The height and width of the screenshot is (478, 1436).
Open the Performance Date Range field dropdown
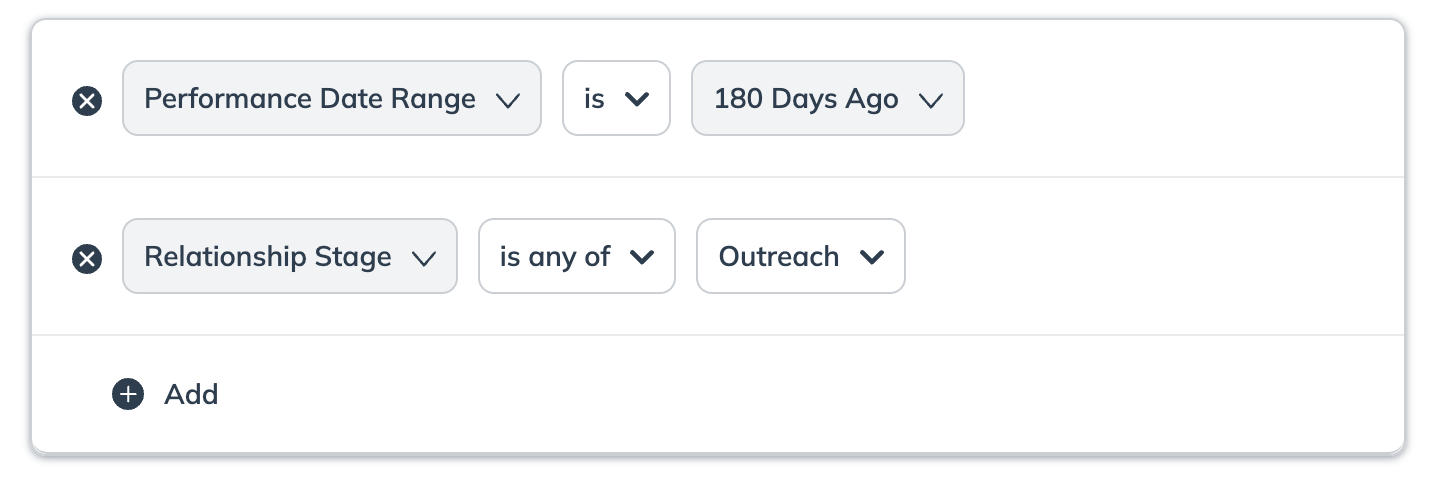pos(310,99)
